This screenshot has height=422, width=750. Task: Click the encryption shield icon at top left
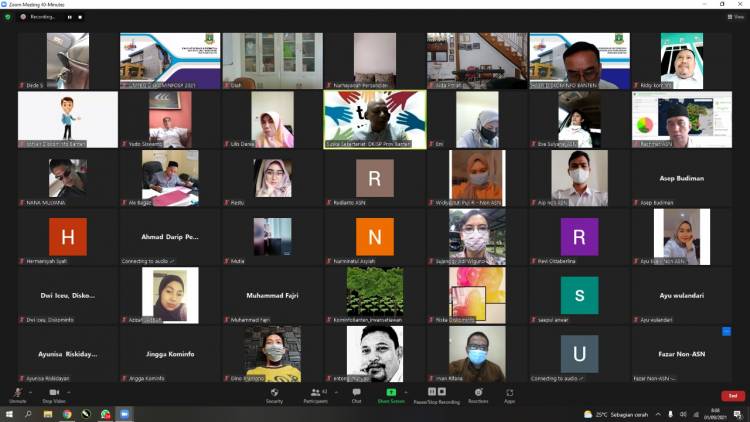[9, 17]
